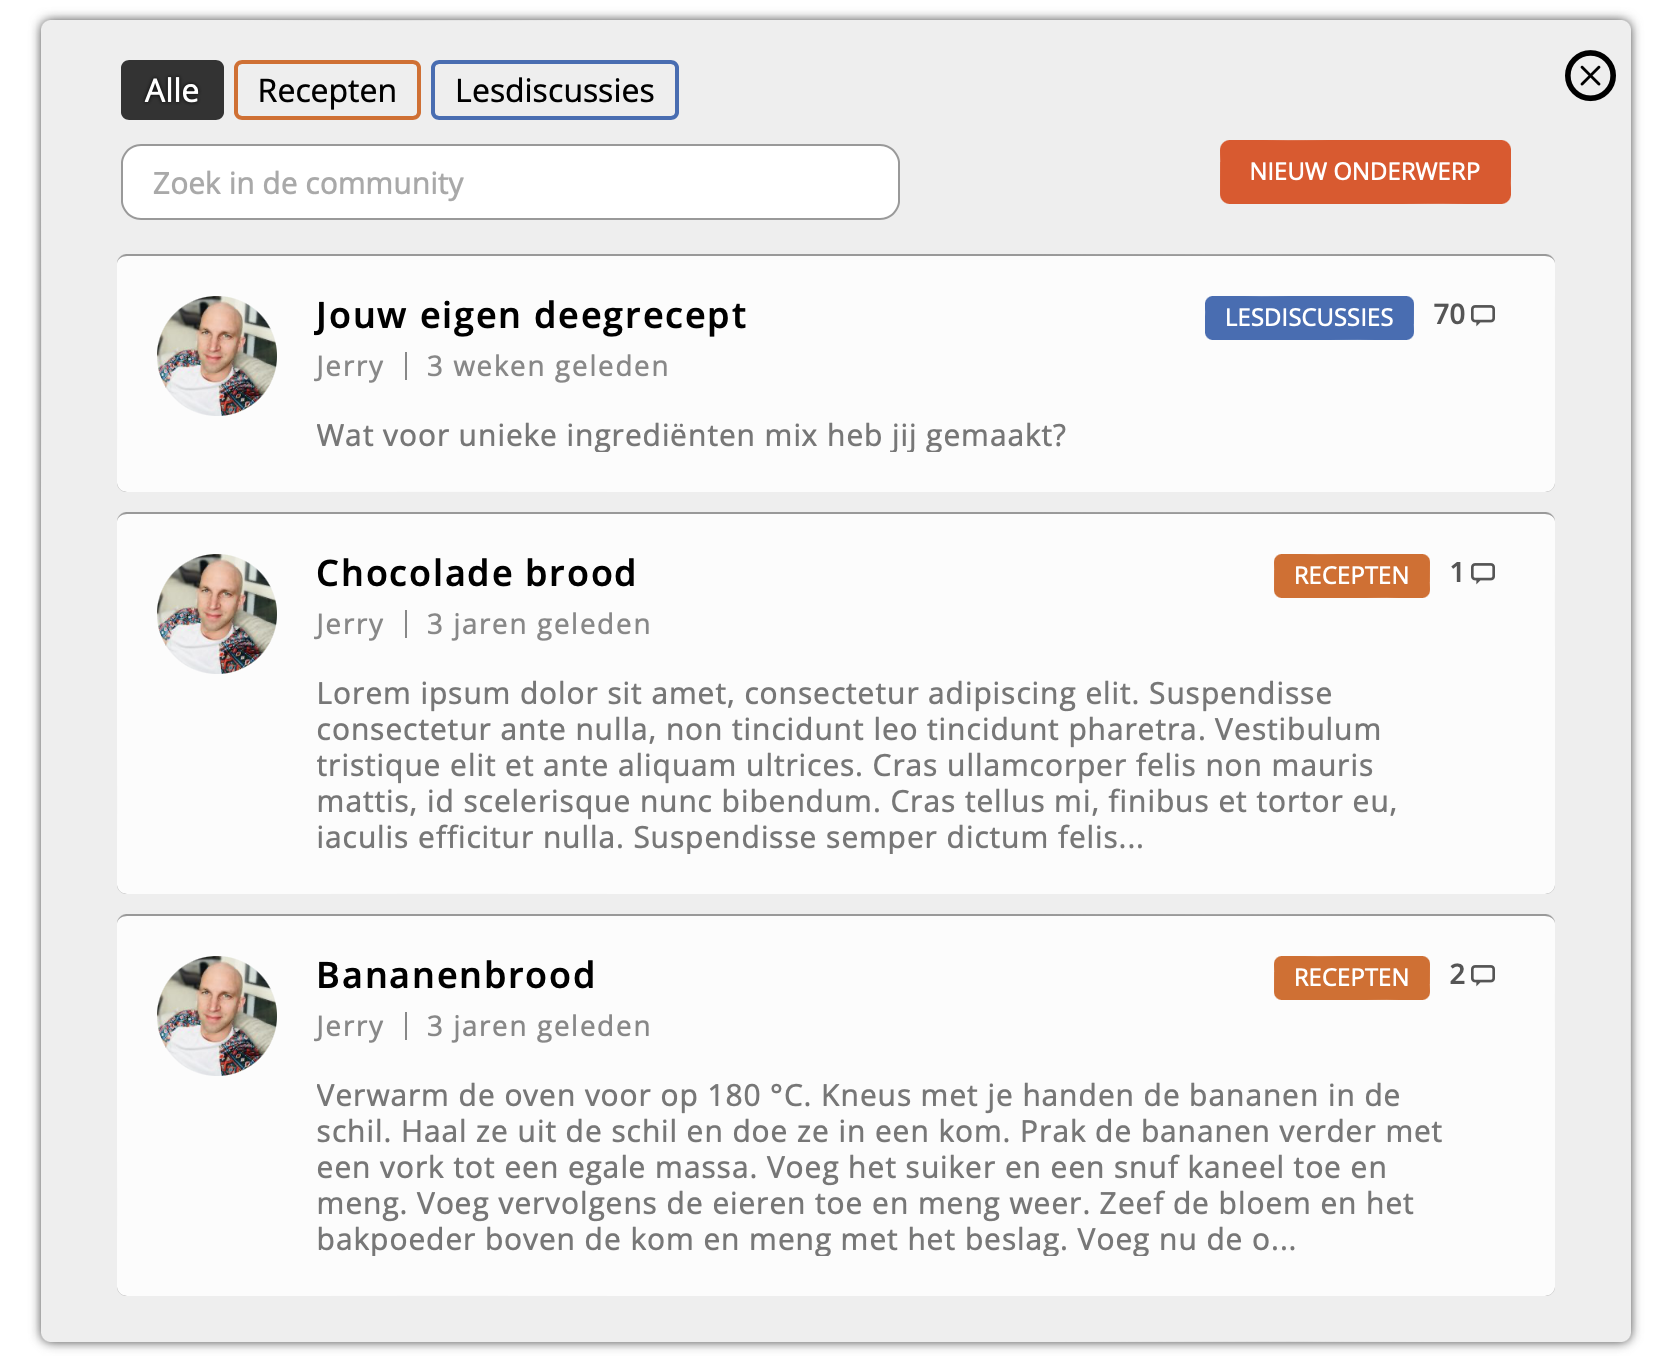Click the blue LESDISCUSSIES category badge

click(x=1309, y=318)
